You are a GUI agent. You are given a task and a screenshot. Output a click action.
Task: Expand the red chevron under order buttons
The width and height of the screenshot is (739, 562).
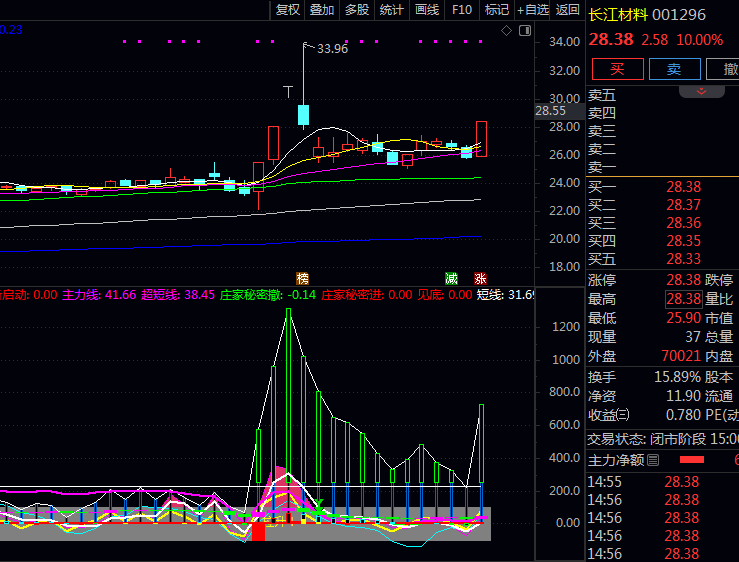[x=702, y=91]
